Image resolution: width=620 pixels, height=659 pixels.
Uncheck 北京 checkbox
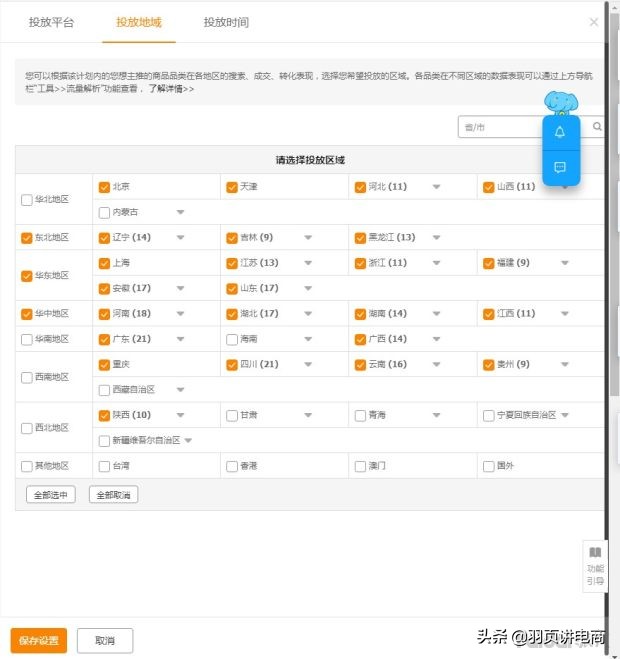click(x=104, y=187)
